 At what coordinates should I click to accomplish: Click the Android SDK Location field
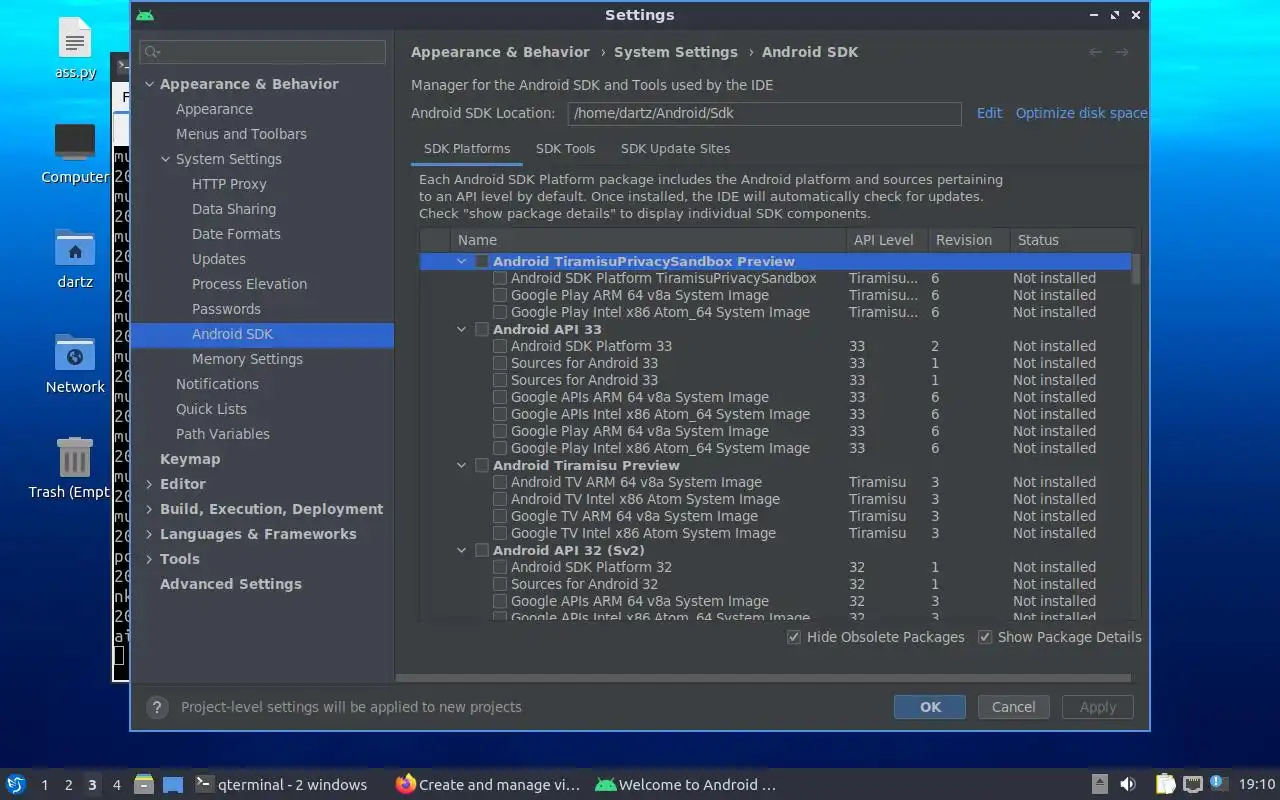[764, 113]
